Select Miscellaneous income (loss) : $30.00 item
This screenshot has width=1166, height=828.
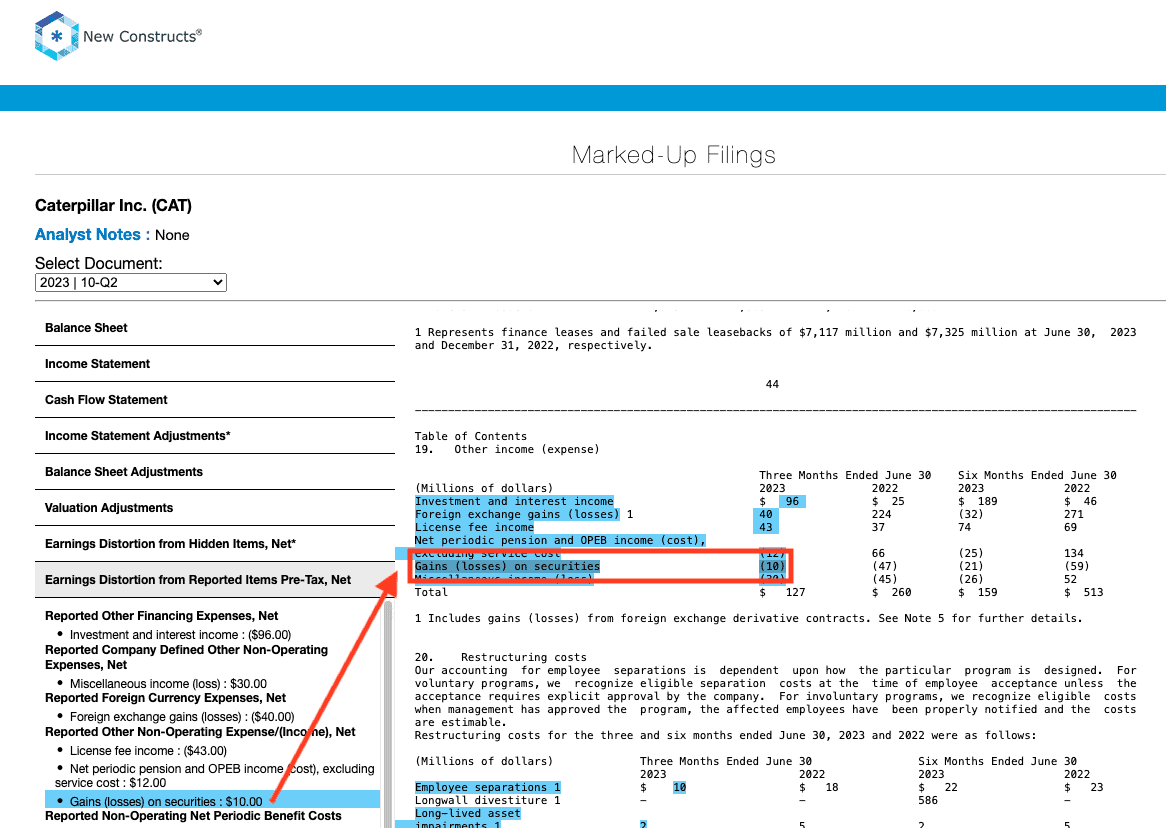tap(168, 684)
